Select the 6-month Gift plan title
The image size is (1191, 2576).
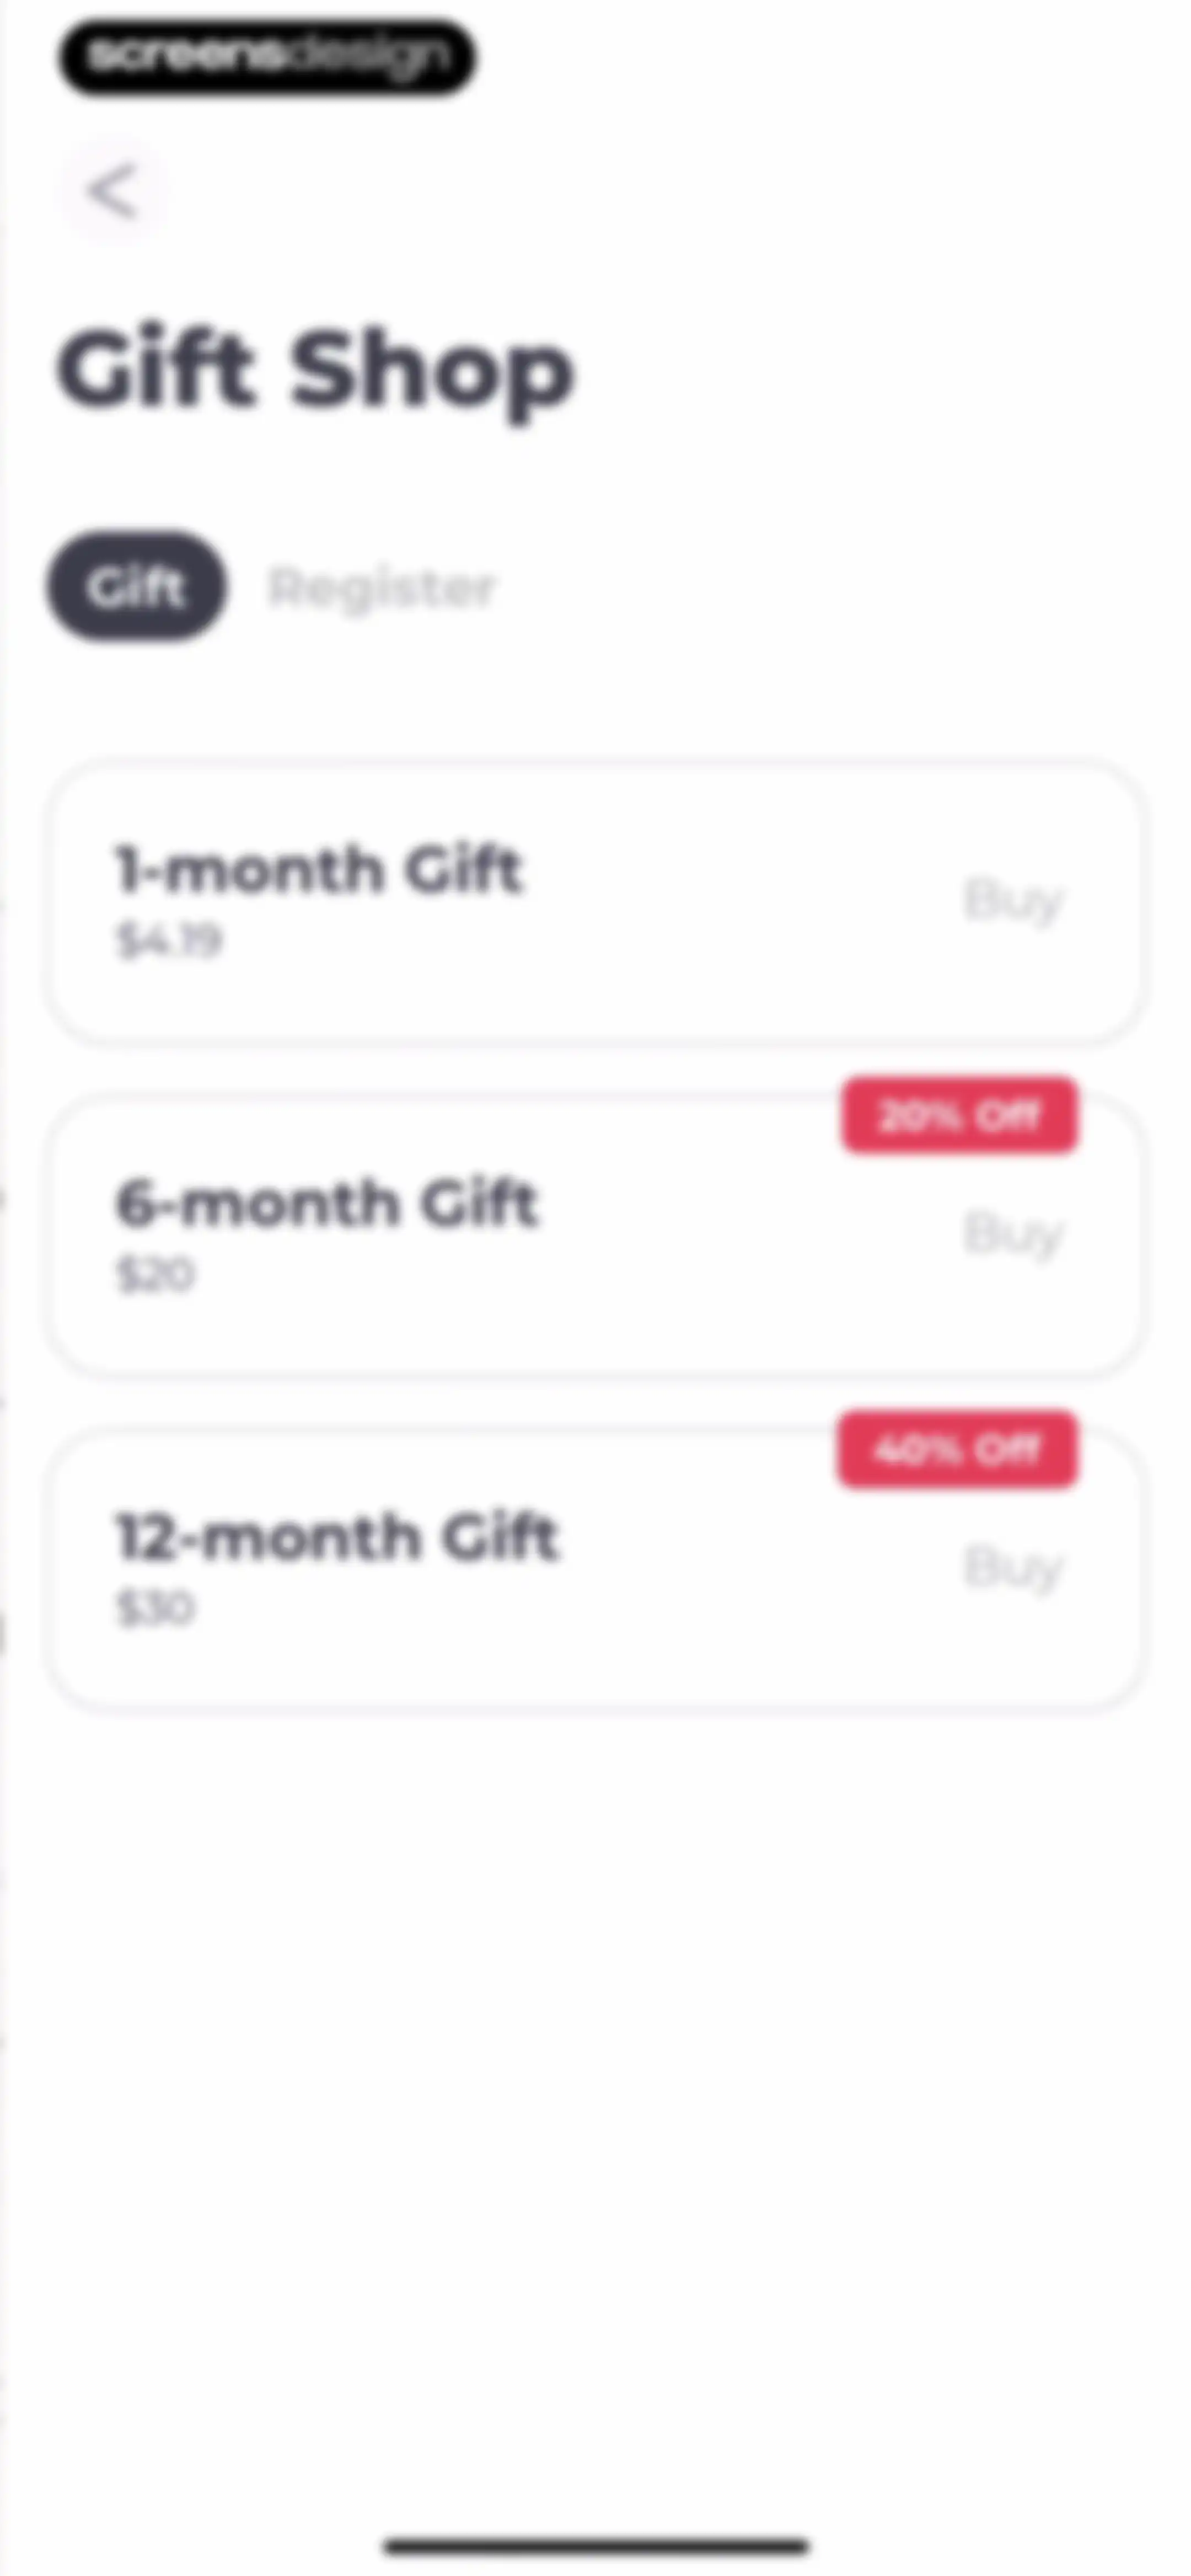coord(327,1202)
